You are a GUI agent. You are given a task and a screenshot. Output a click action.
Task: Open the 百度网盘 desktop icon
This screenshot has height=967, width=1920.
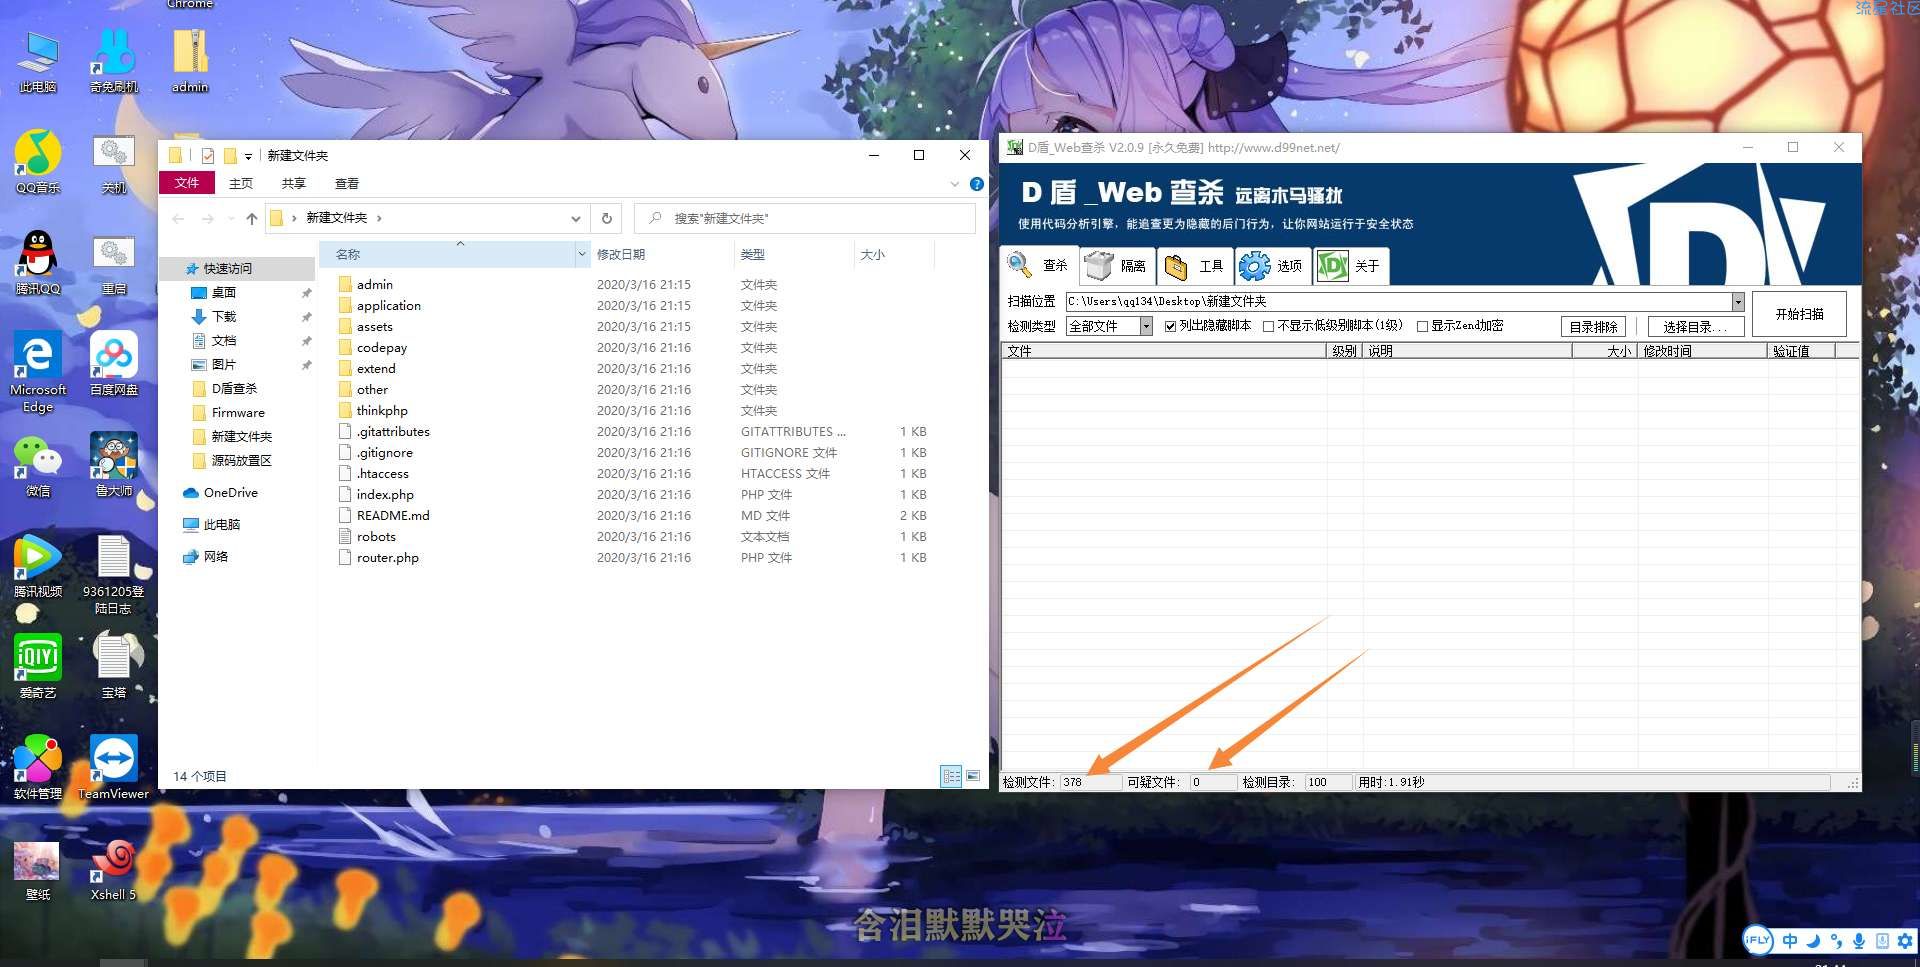(114, 364)
